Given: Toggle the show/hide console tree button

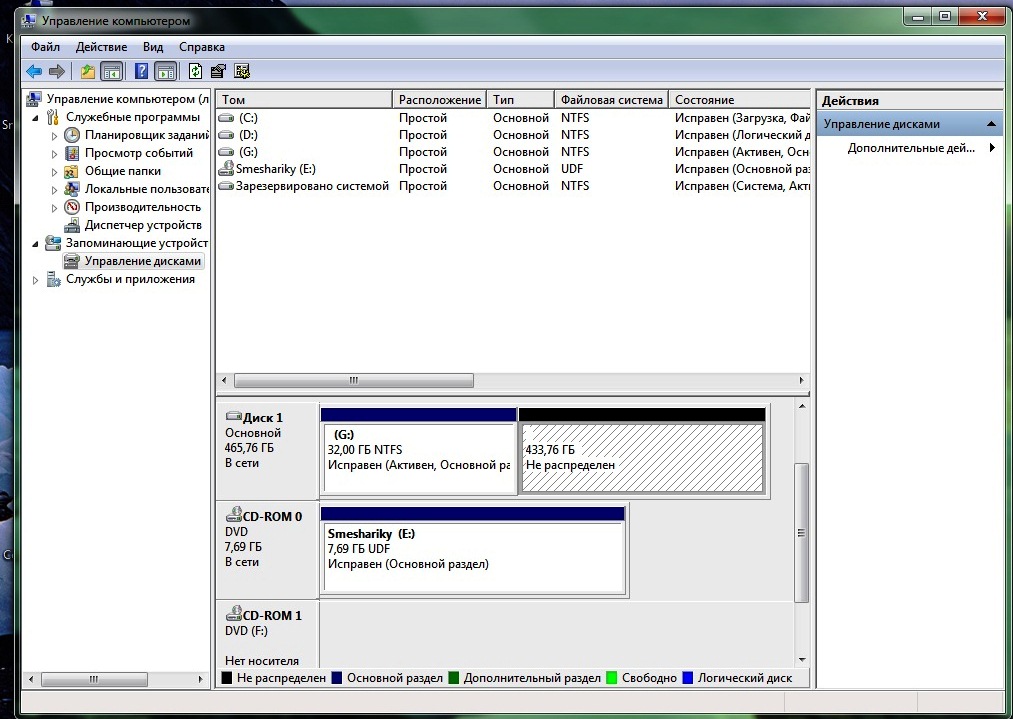Looking at the screenshot, I should [x=112, y=71].
